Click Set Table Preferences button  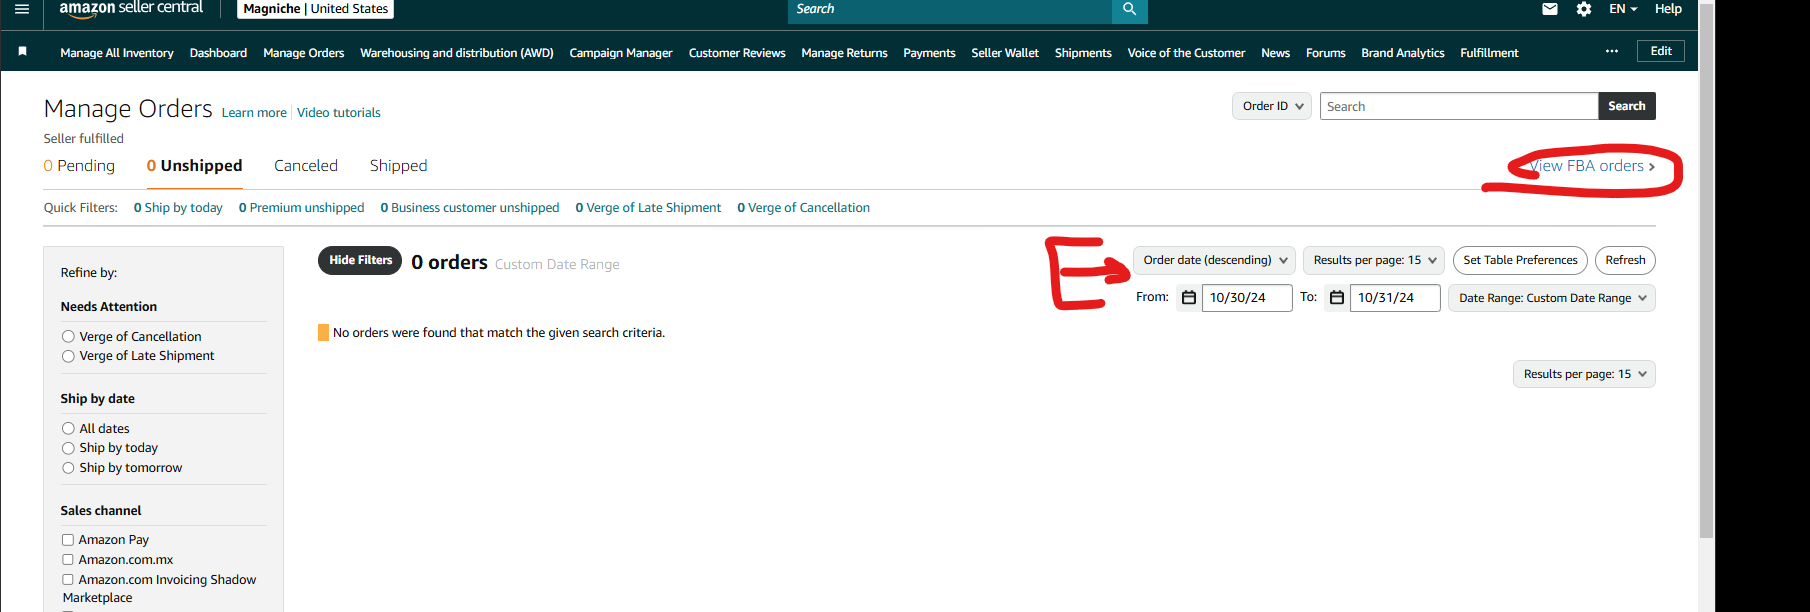coord(1520,260)
